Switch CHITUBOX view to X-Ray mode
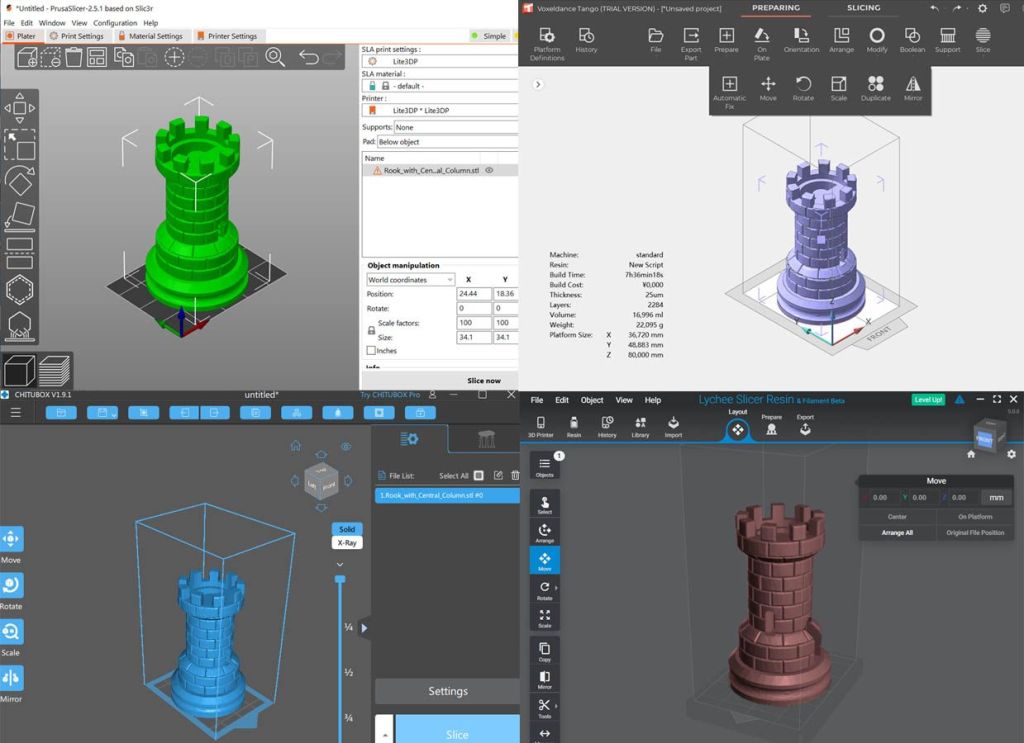 pos(345,543)
